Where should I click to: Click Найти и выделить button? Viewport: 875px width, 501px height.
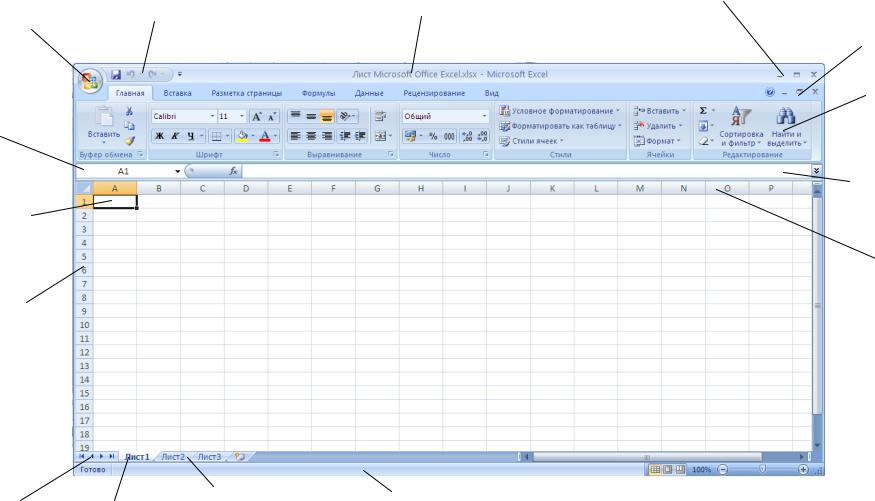[x=787, y=127]
